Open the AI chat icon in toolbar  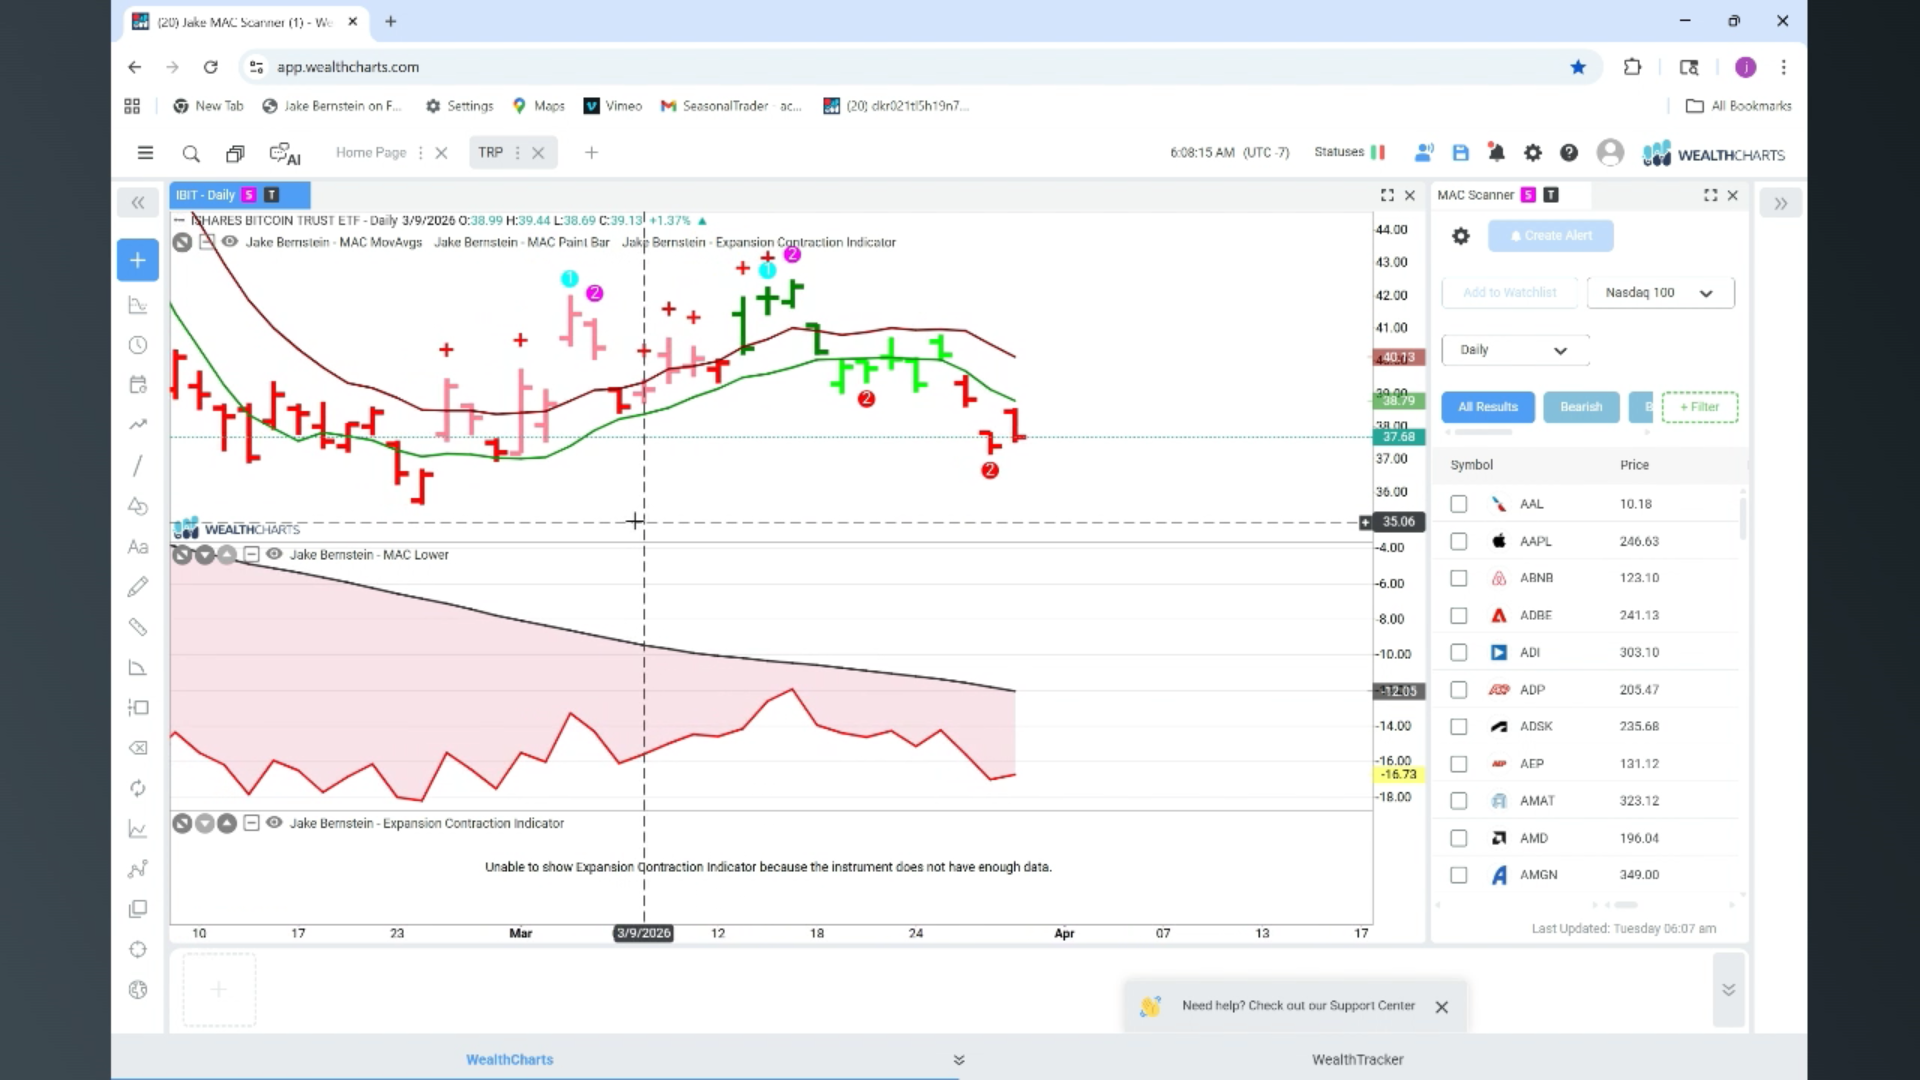point(284,154)
